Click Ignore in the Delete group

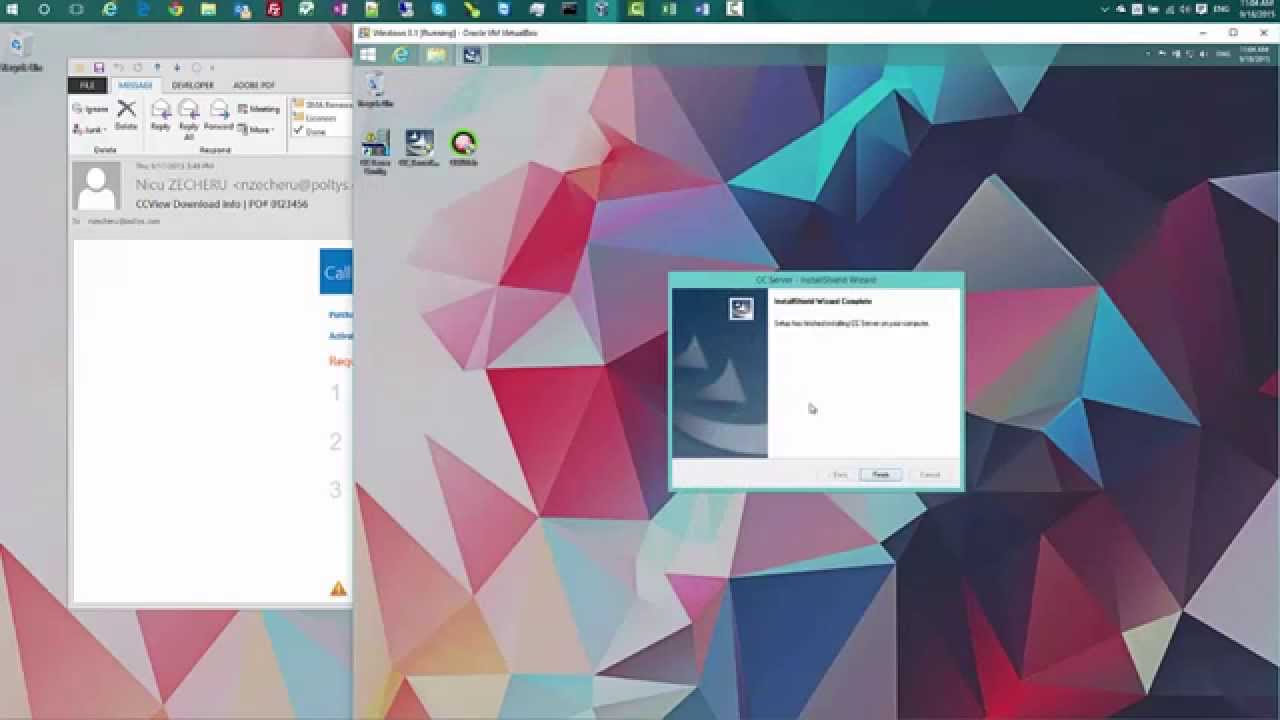[x=90, y=109]
